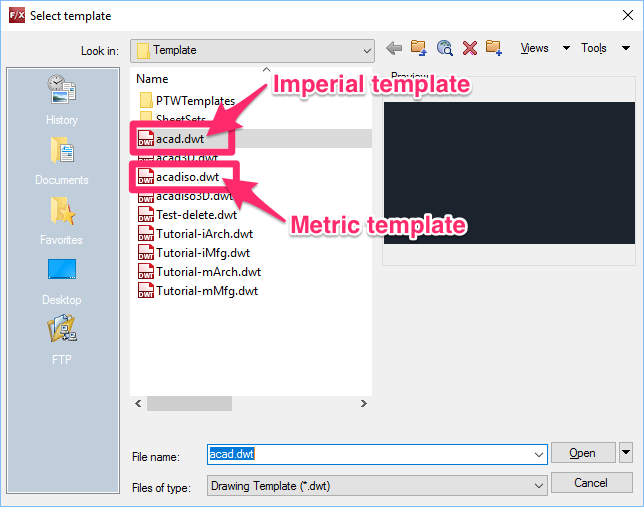Click the horizontal scrollbar left arrow

138,403
